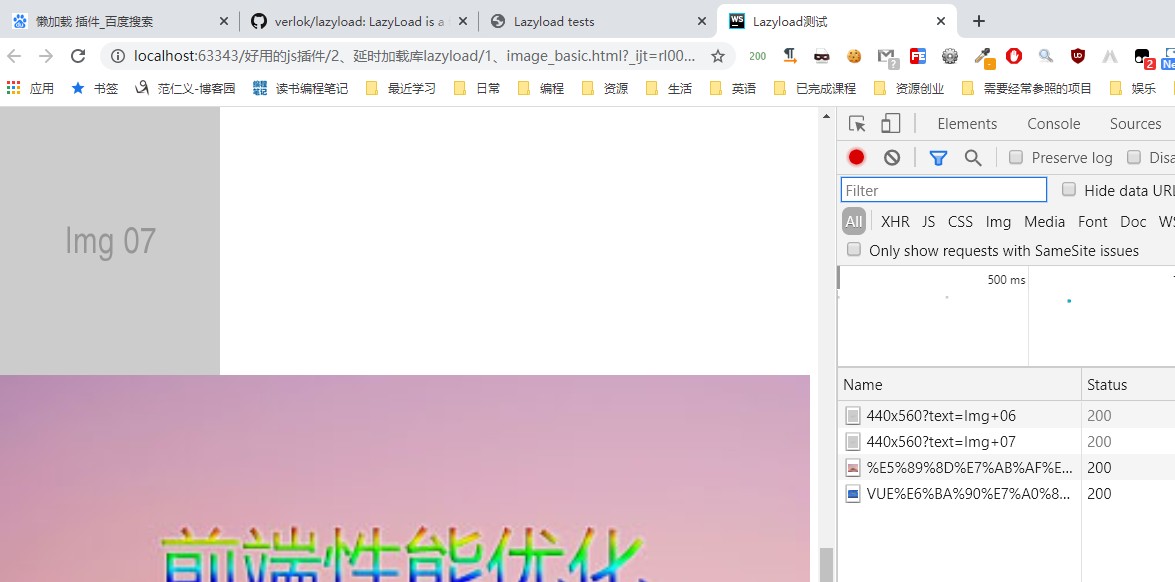This screenshot has width=1175, height=582.
Task: Switch to the Lazyload tests tab
Action: pos(598,21)
